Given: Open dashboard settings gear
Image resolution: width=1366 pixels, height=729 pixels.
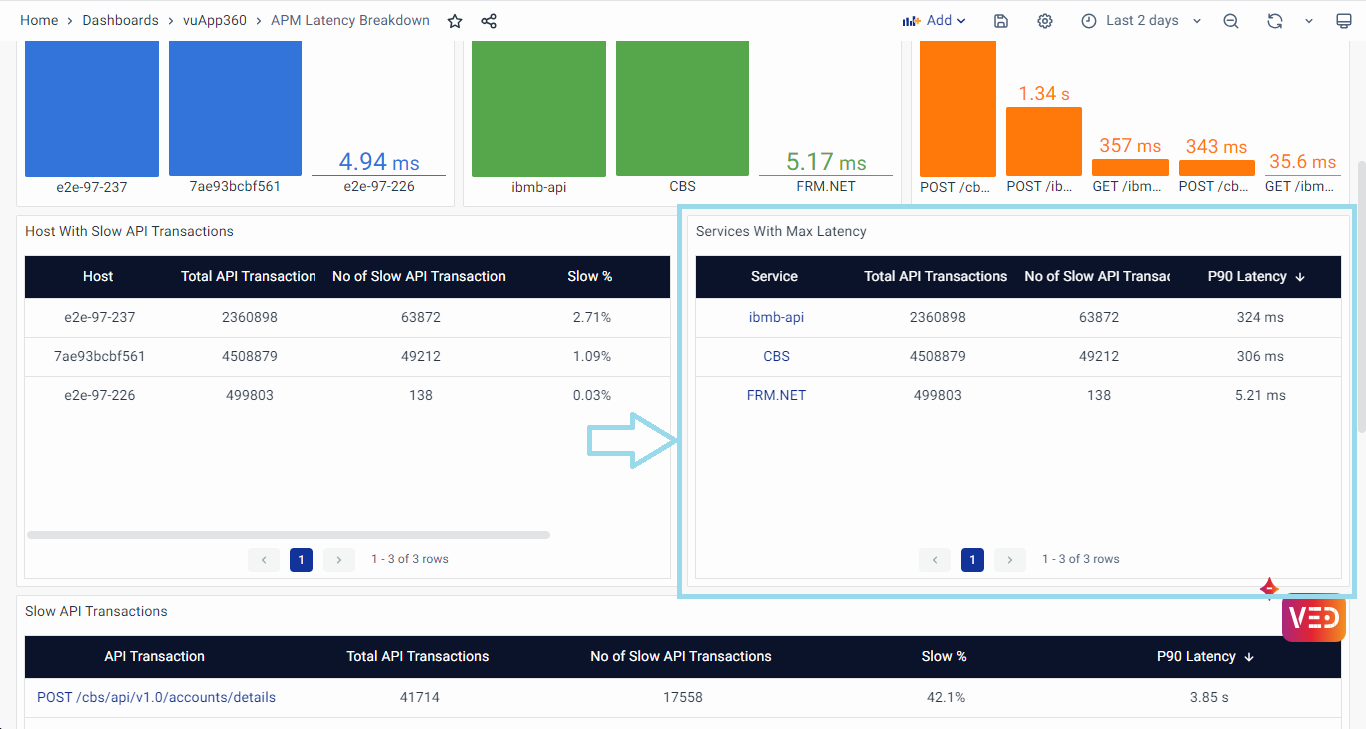Looking at the screenshot, I should 1045,21.
